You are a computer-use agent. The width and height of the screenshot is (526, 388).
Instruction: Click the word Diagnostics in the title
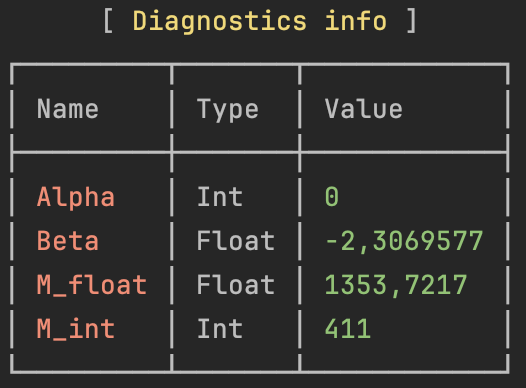[220, 21]
